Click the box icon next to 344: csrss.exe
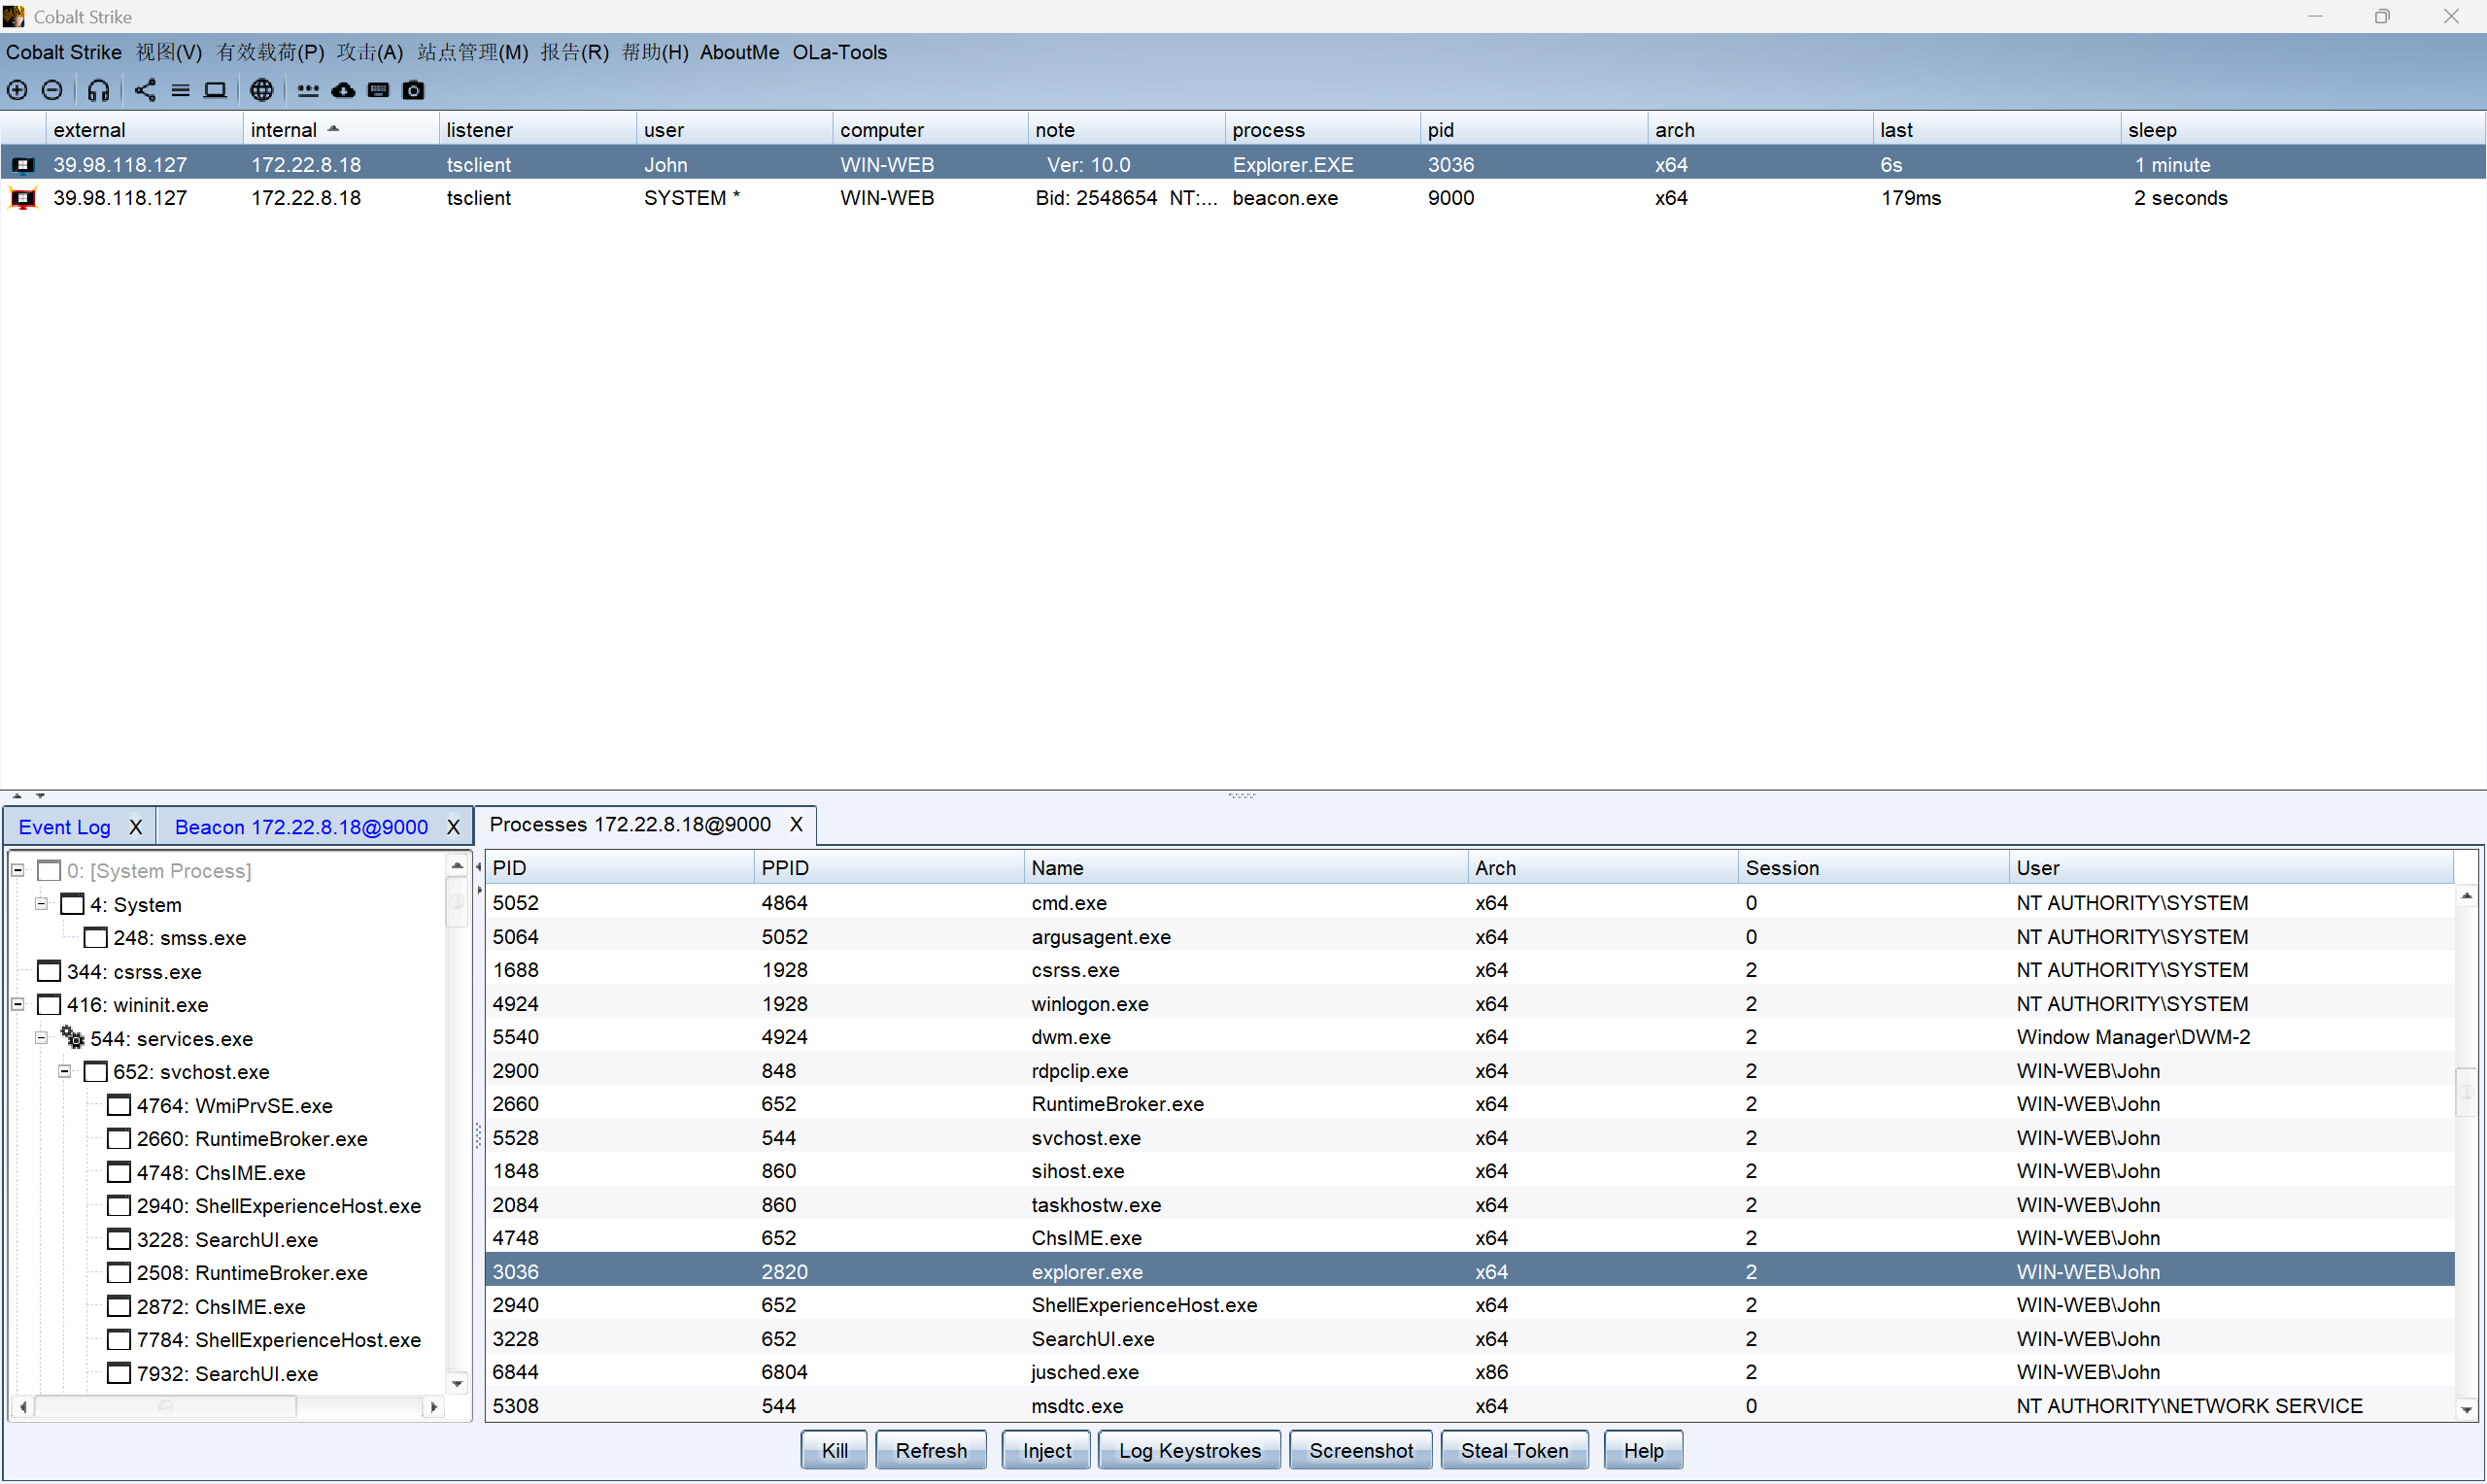This screenshot has width=2487, height=1484. tap(49, 971)
